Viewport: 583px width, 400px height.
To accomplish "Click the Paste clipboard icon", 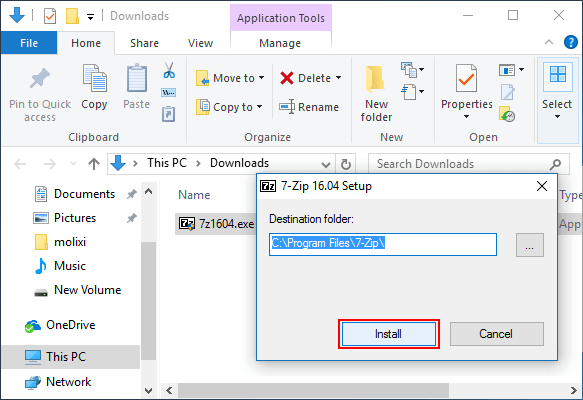I will point(137,78).
